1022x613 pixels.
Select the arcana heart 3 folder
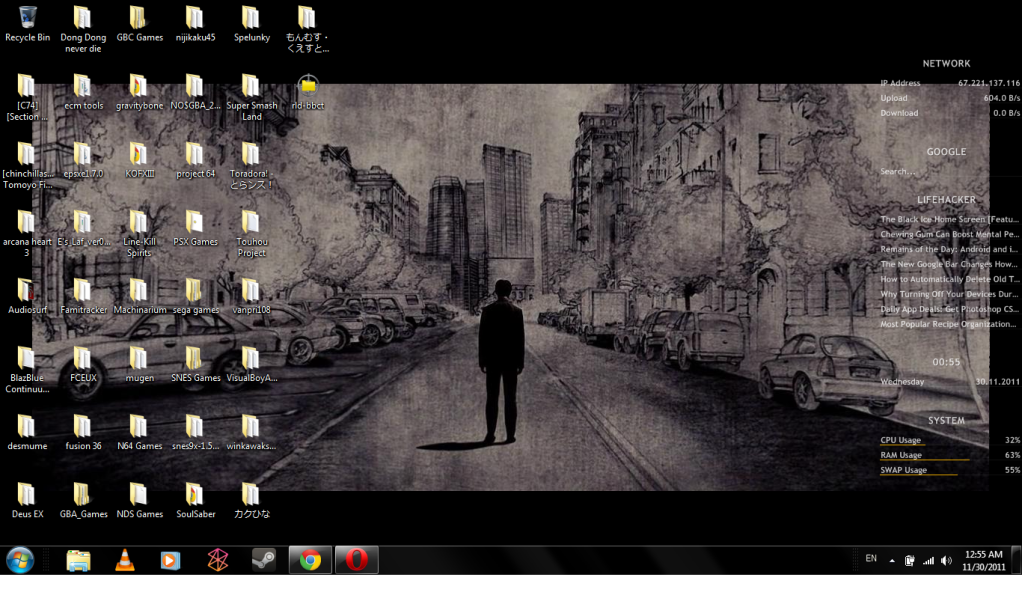(27, 233)
